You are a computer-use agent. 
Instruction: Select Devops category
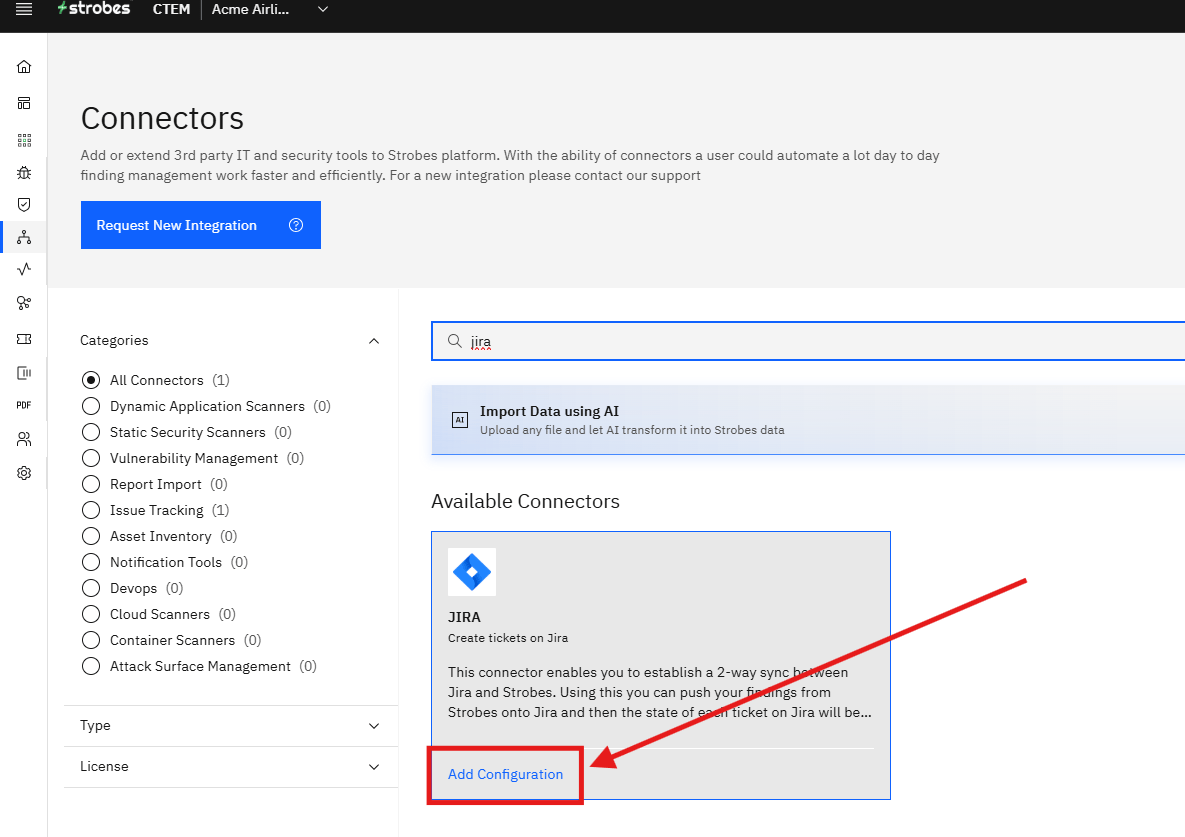tap(91, 588)
